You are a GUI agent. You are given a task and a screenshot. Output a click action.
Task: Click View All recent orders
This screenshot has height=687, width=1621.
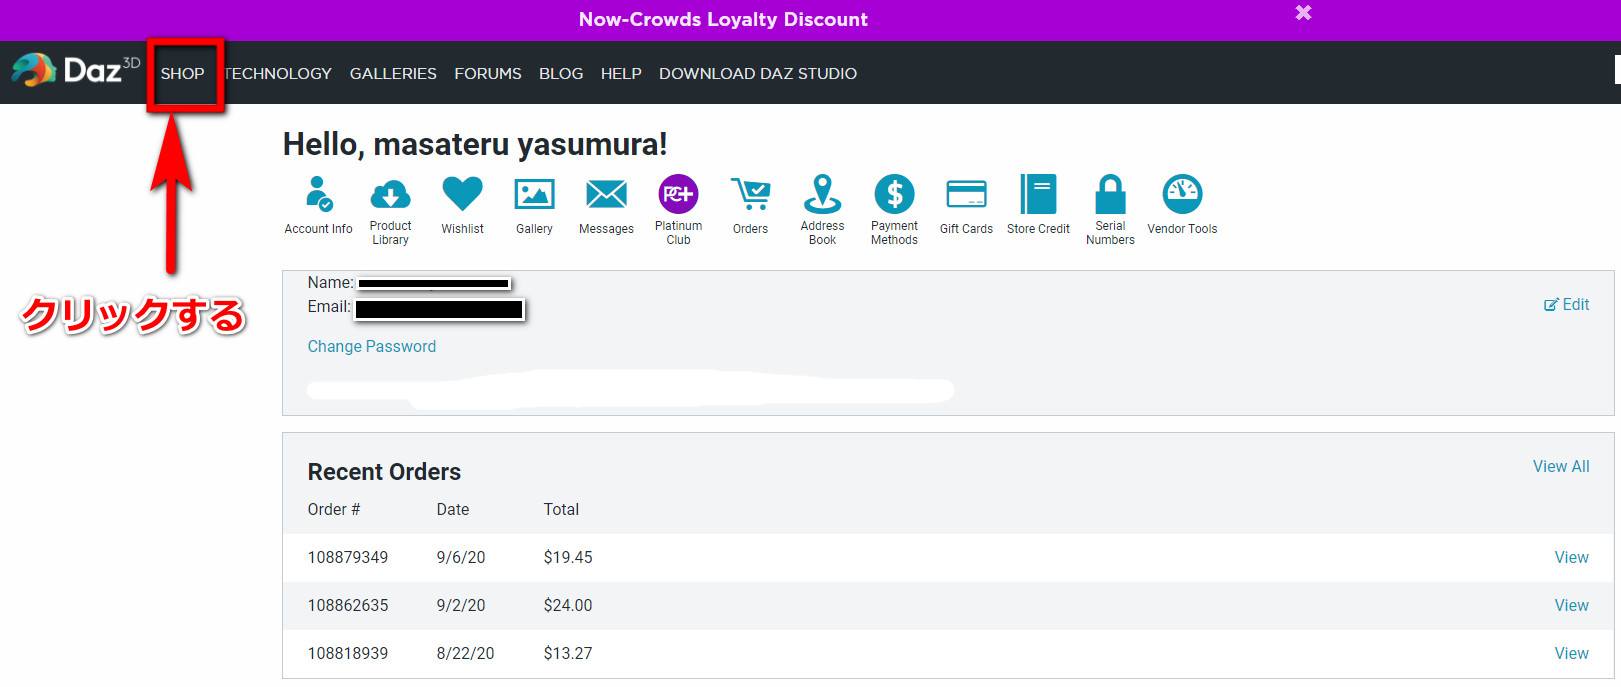coord(1561,466)
